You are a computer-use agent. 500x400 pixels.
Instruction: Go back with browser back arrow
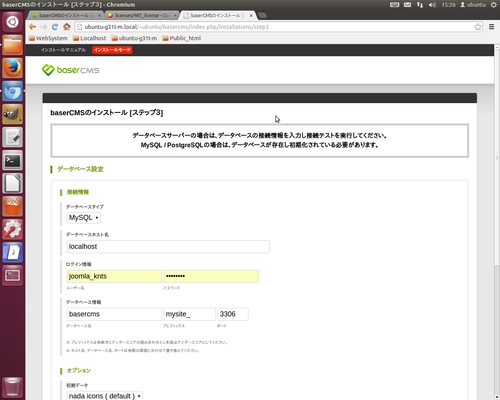tap(32, 27)
